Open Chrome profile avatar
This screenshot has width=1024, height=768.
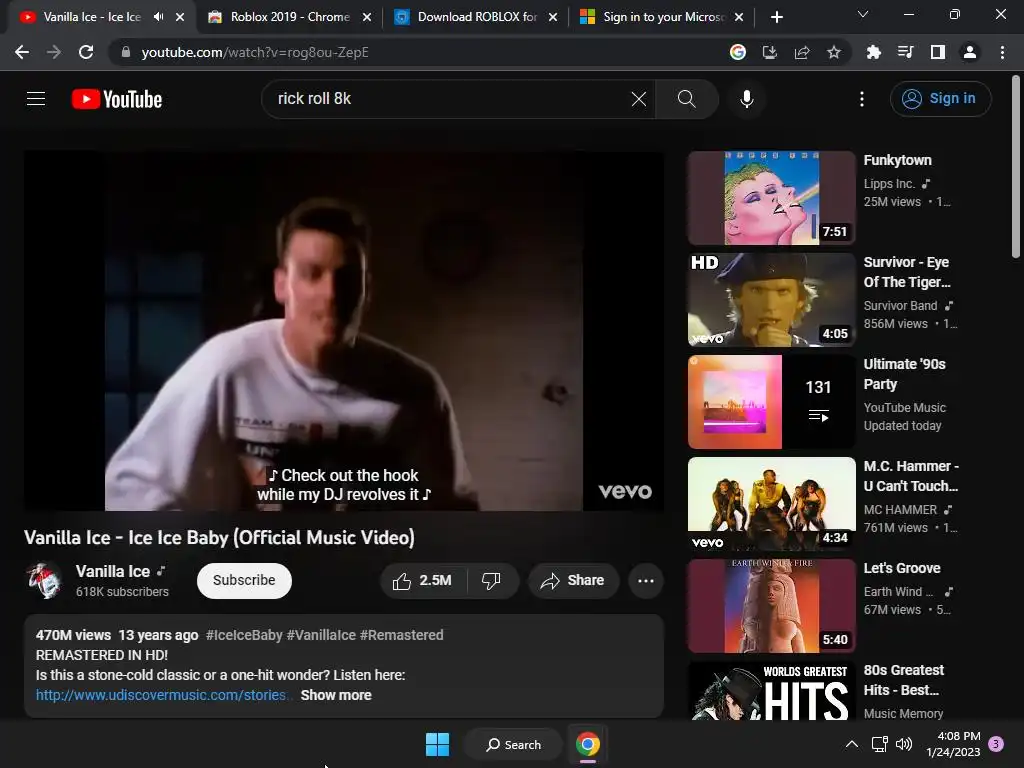[970, 52]
